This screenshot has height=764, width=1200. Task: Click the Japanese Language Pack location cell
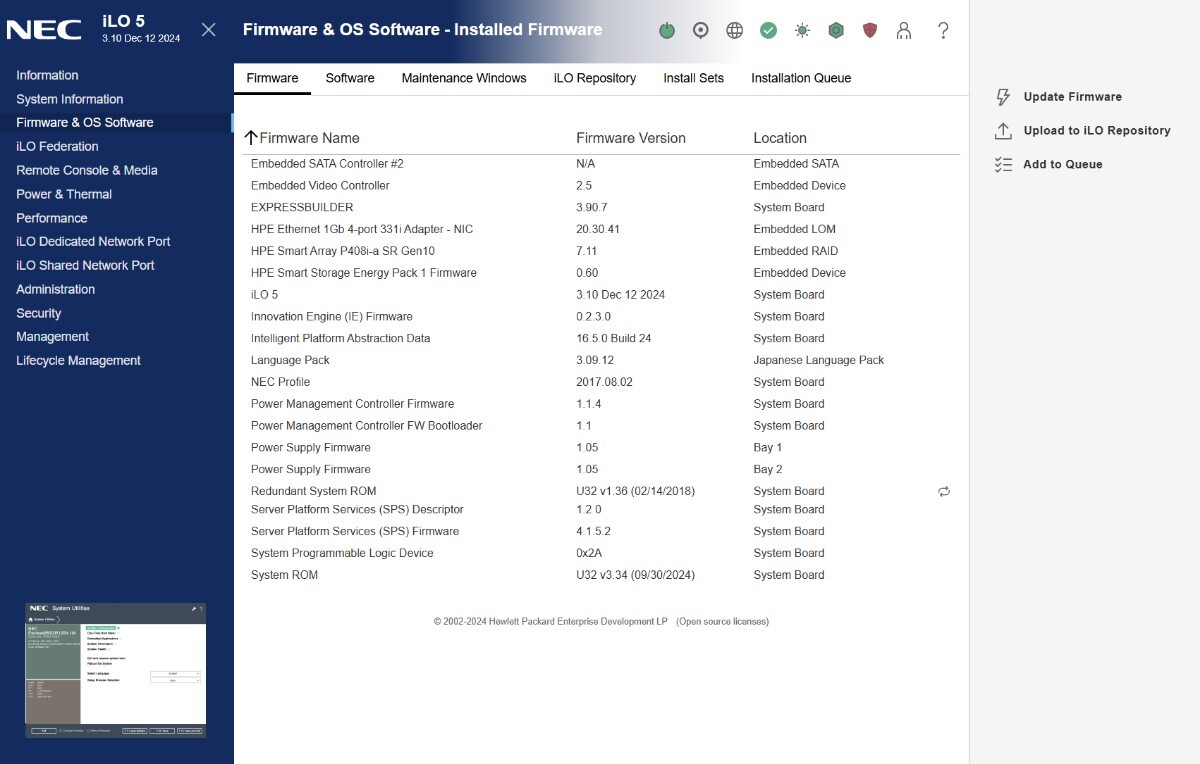(x=819, y=360)
